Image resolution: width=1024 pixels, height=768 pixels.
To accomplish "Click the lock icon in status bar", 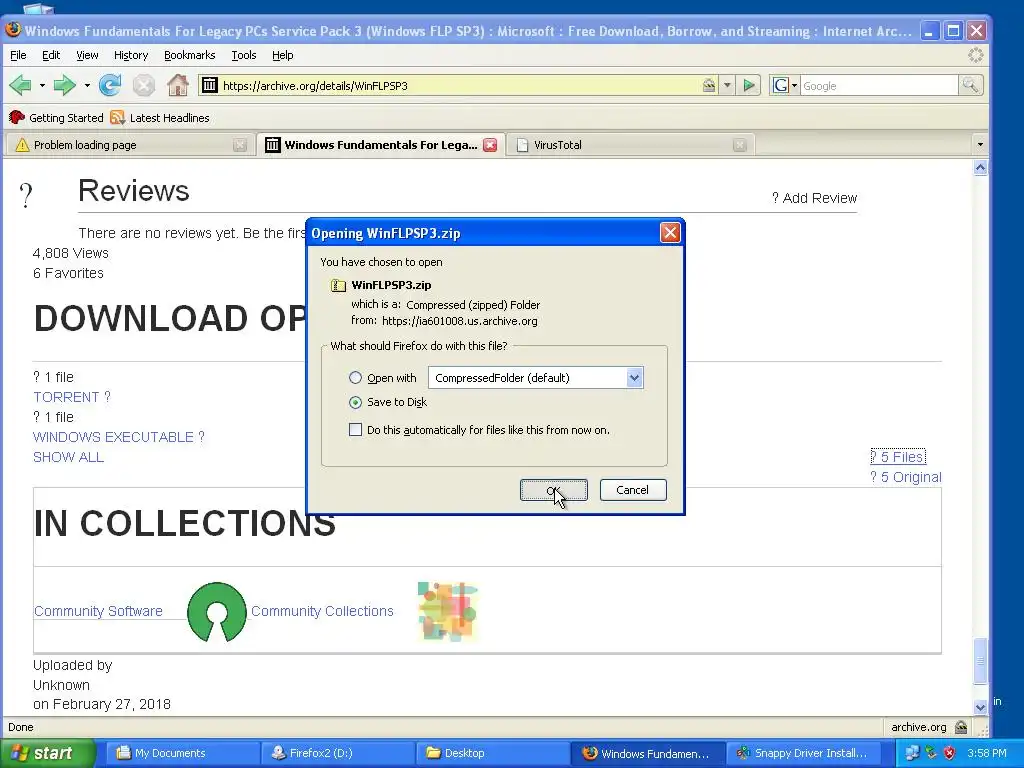I will [x=961, y=727].
